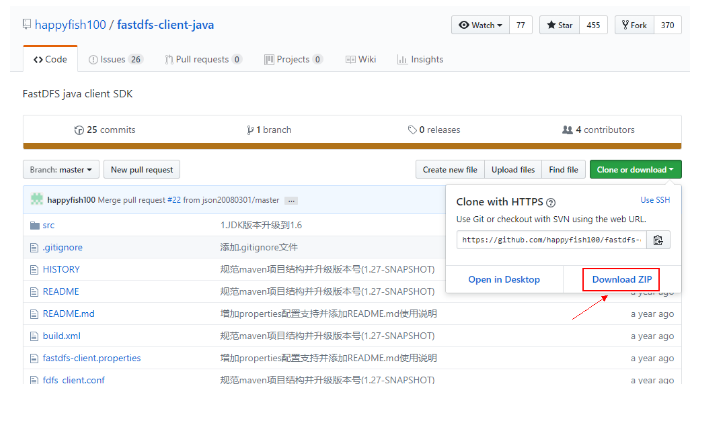Open the commit message for src row

pyautogui.click(x=261, y=225)
